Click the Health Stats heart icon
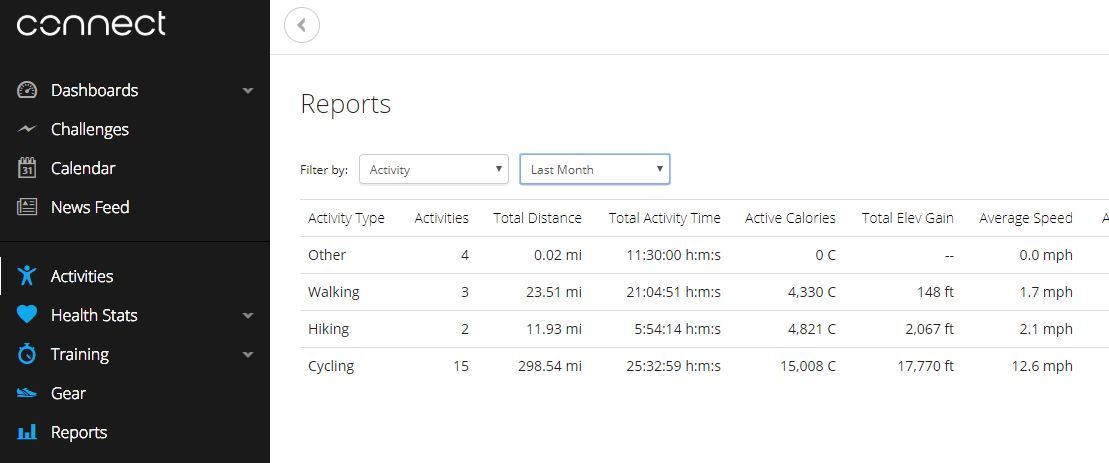Image resolution: width=1109 pixels, height=463 pixels. [x=27, y=315]
